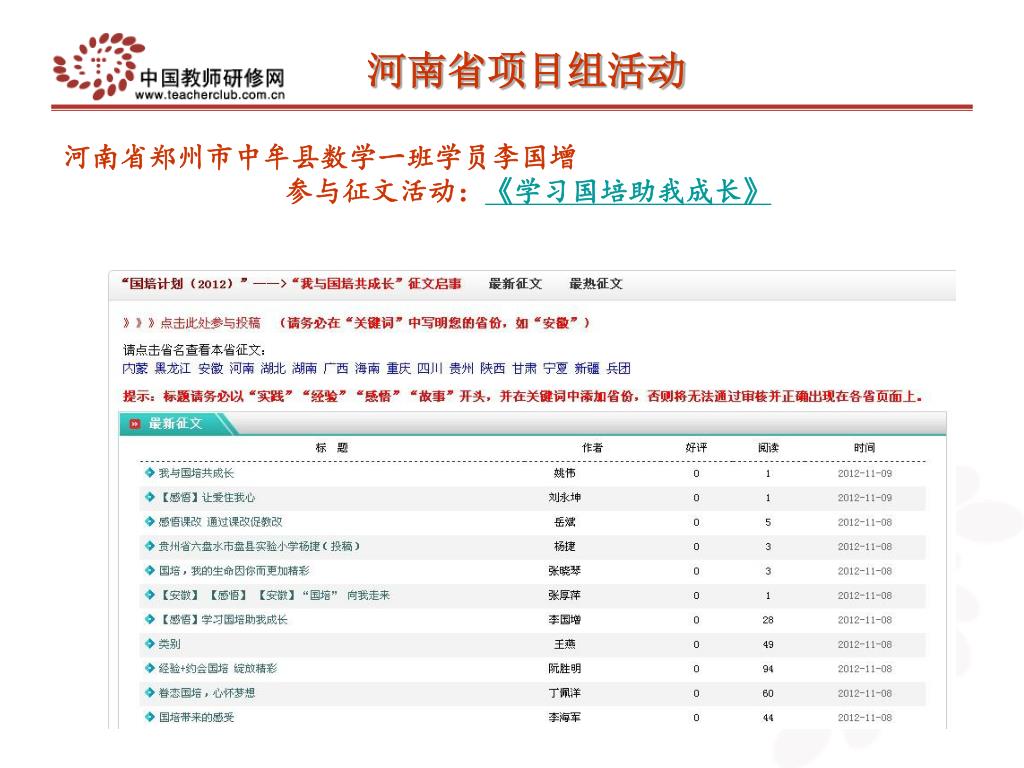Click the 中国教师研修网 logo

(169, 67)
